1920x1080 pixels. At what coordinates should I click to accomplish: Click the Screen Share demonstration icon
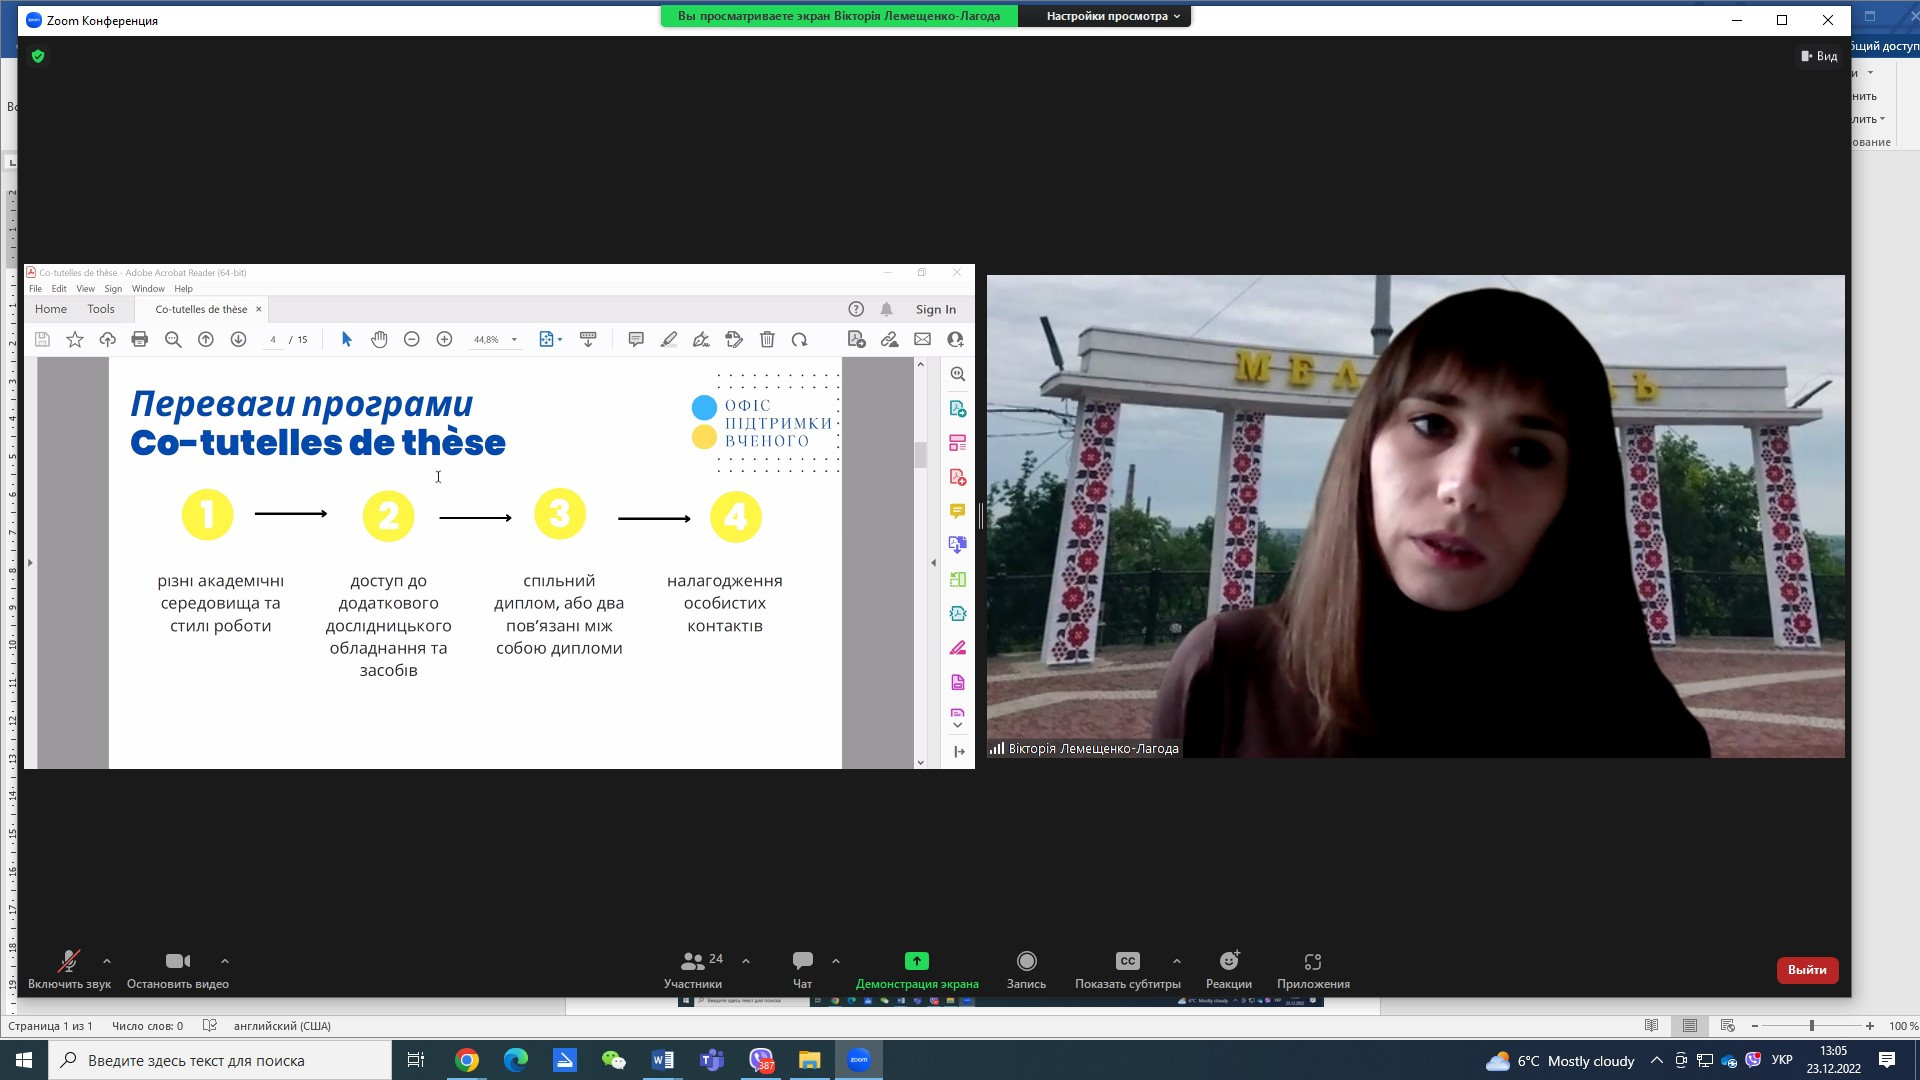(916, 962)
